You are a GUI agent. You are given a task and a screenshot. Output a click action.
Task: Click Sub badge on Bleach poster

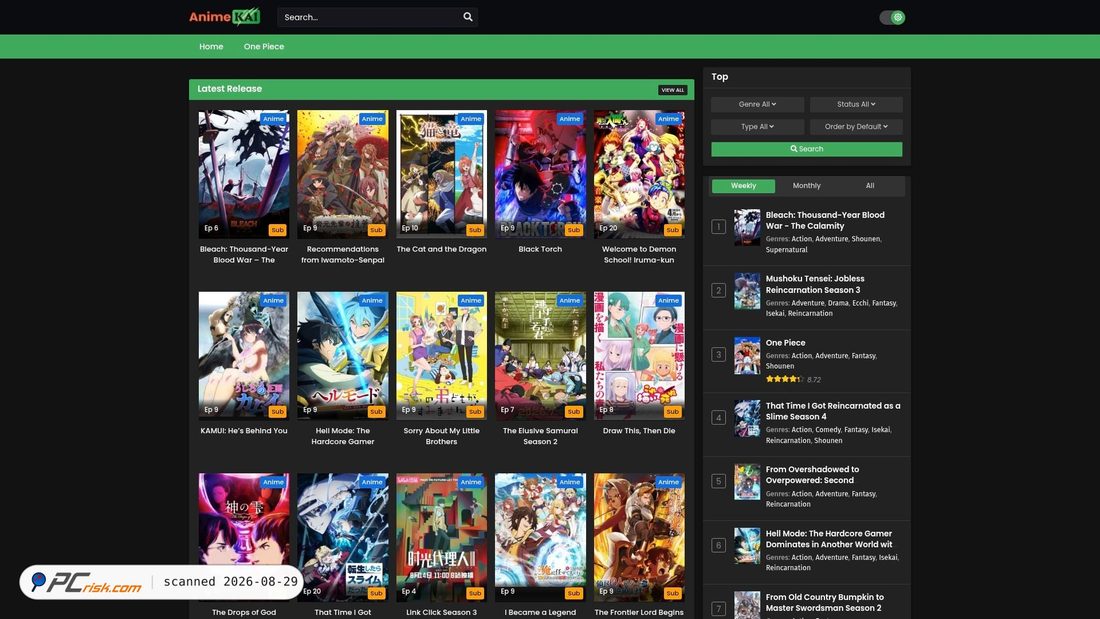(x=278, y=230)
